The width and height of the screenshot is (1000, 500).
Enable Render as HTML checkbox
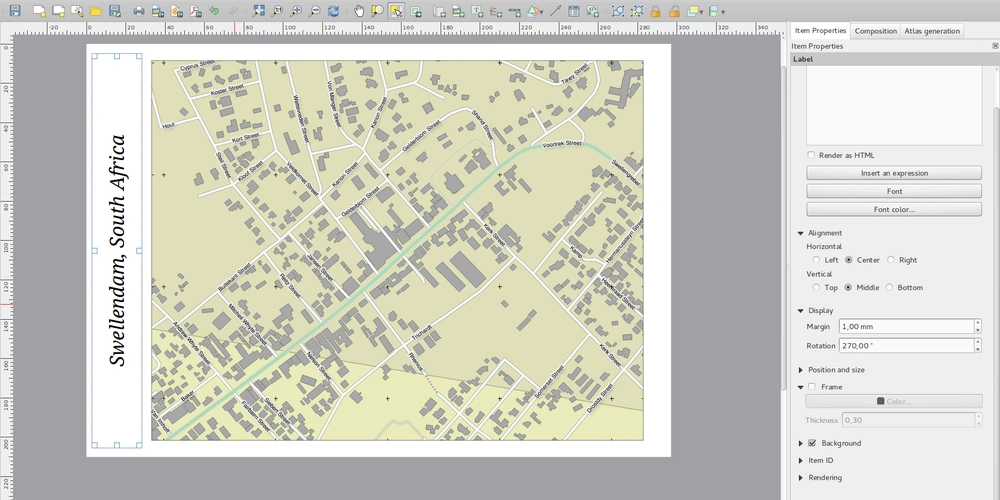pos(811,155)
